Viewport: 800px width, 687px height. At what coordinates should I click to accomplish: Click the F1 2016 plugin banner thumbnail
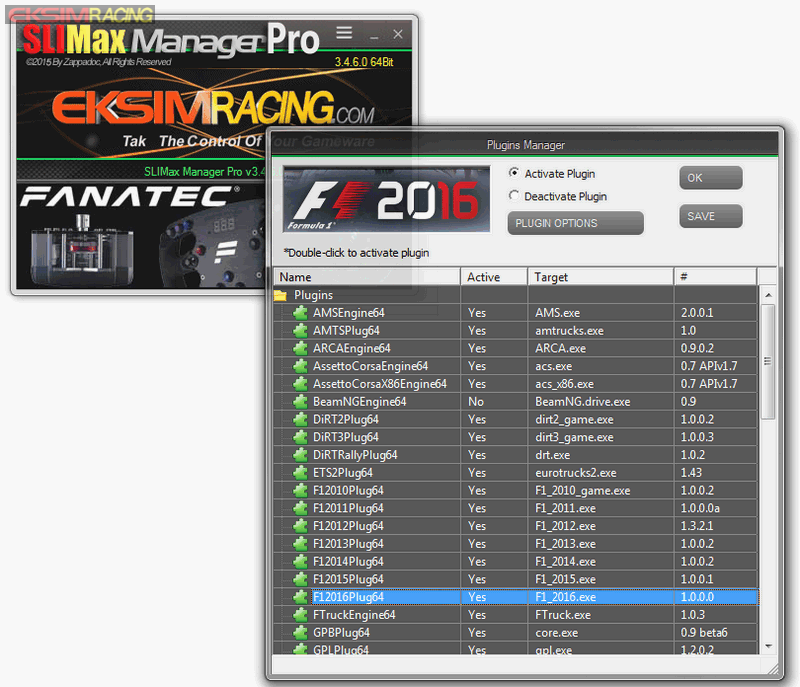tap(387, 199)
